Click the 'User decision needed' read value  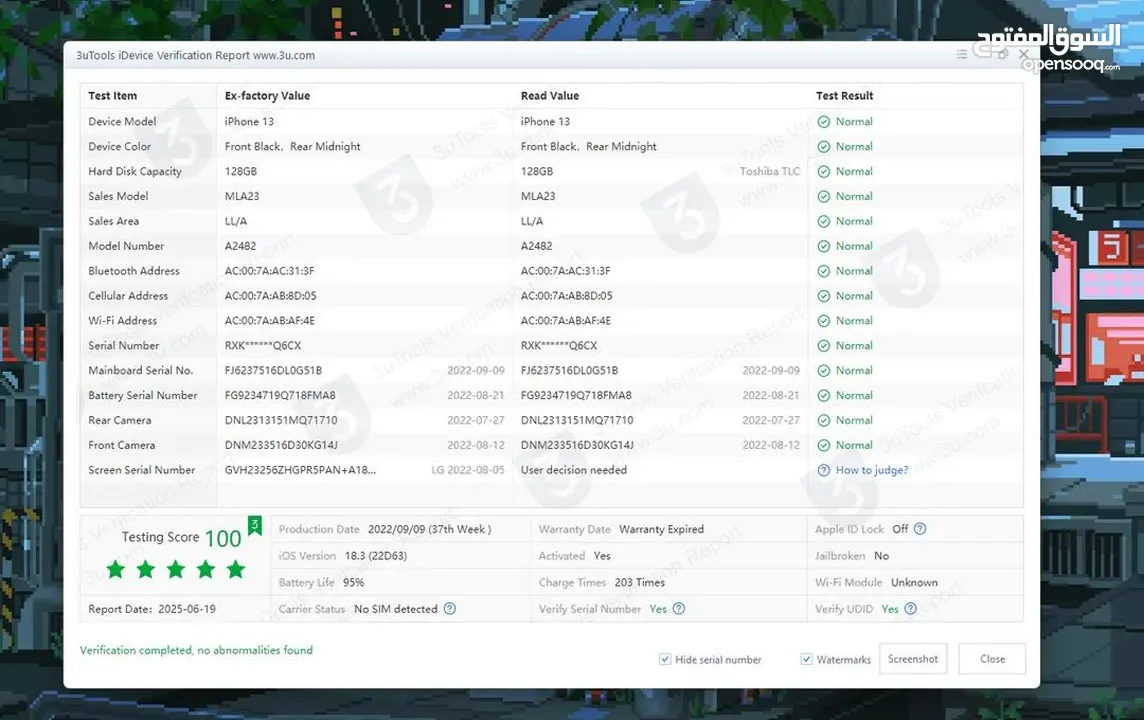click(573, 470)
